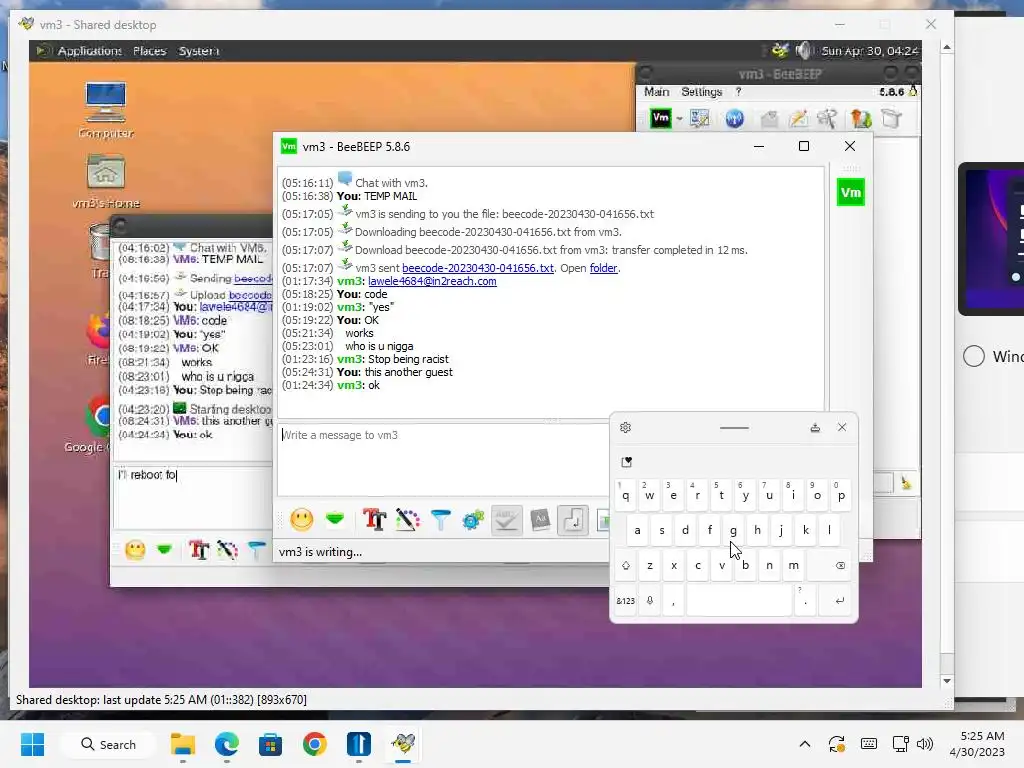Click the edit profile icon beside Vm dropdown
Image resolution: width=1024 pixels, height=768 pixels.
click(699, 119)
